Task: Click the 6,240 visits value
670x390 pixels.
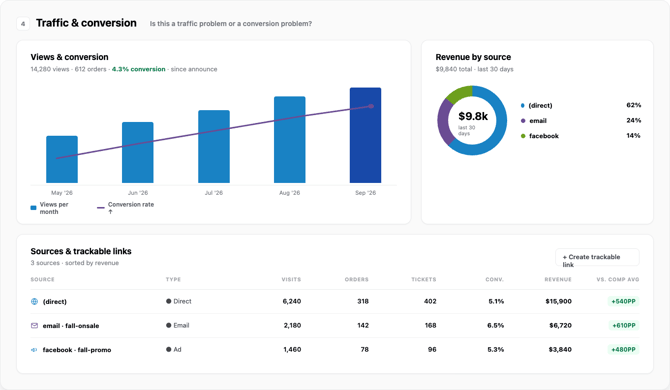Action: click(292, 302)
